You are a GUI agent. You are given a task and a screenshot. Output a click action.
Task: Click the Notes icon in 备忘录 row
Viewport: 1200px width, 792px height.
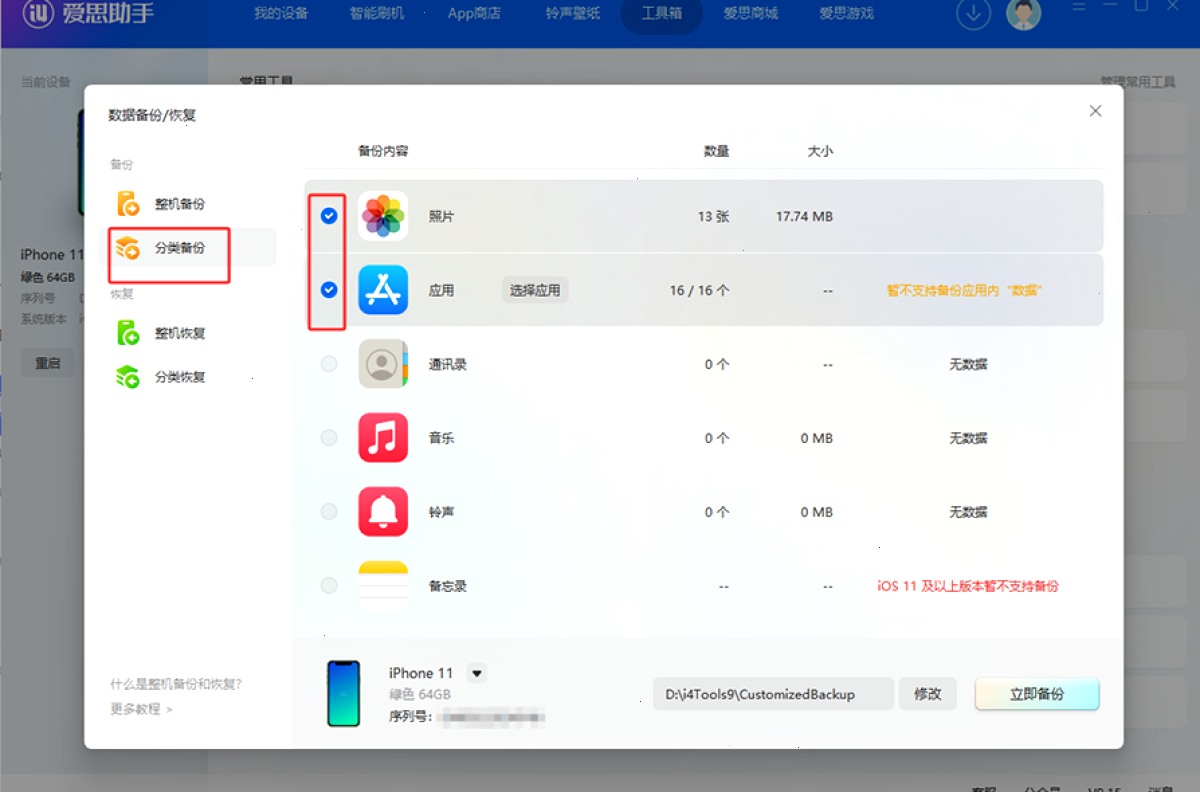click(x=383, y=586)
